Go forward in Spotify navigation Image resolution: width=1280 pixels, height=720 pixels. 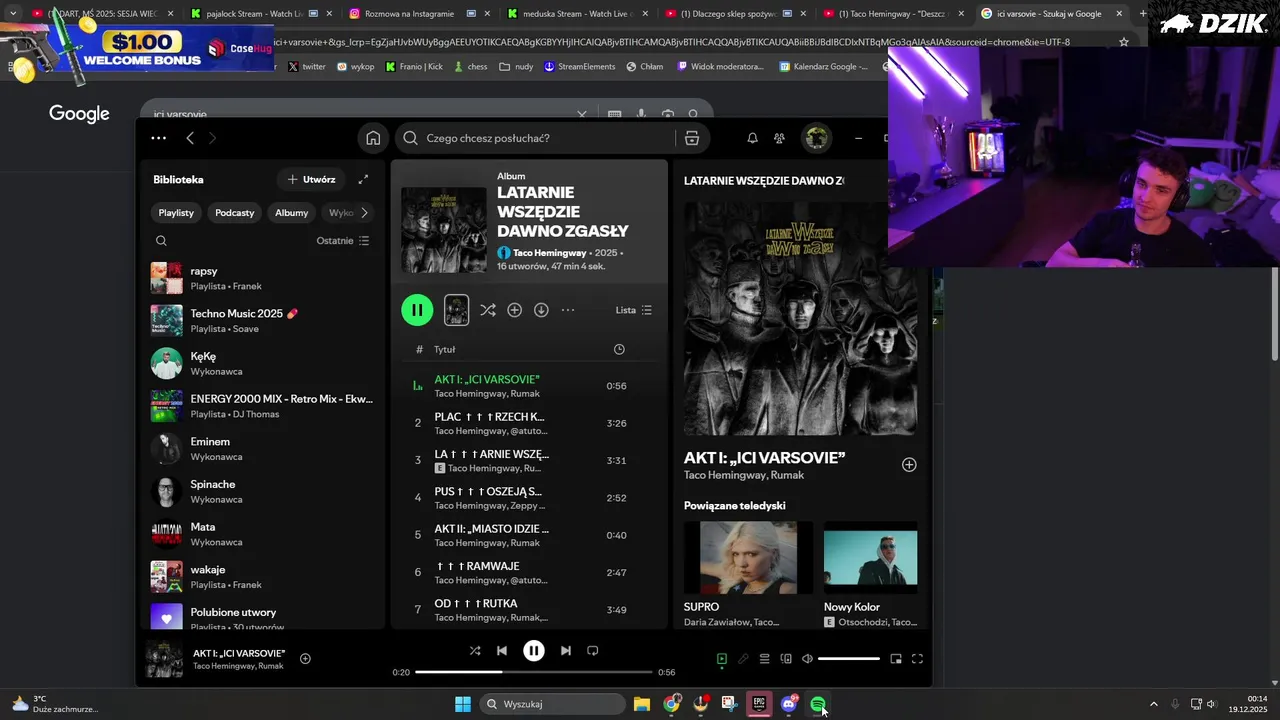click(212, 138)
